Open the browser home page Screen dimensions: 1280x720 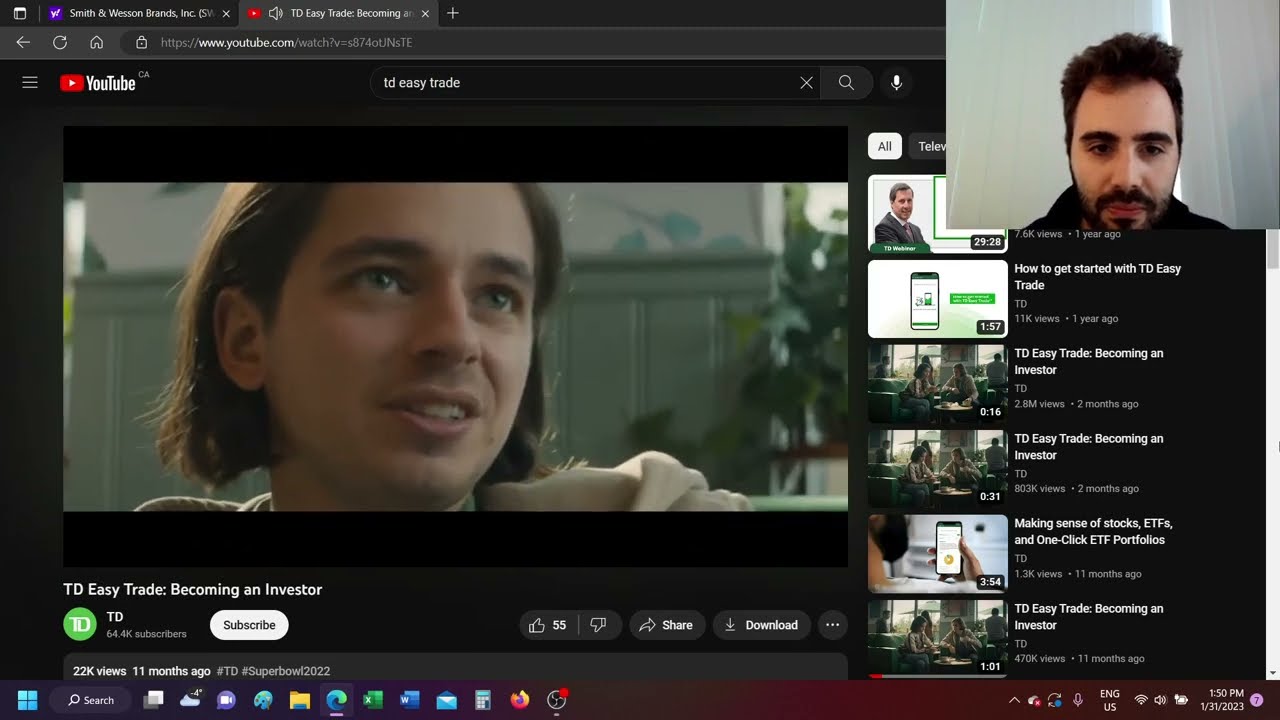pyautogui.click(x=96, y=42)
